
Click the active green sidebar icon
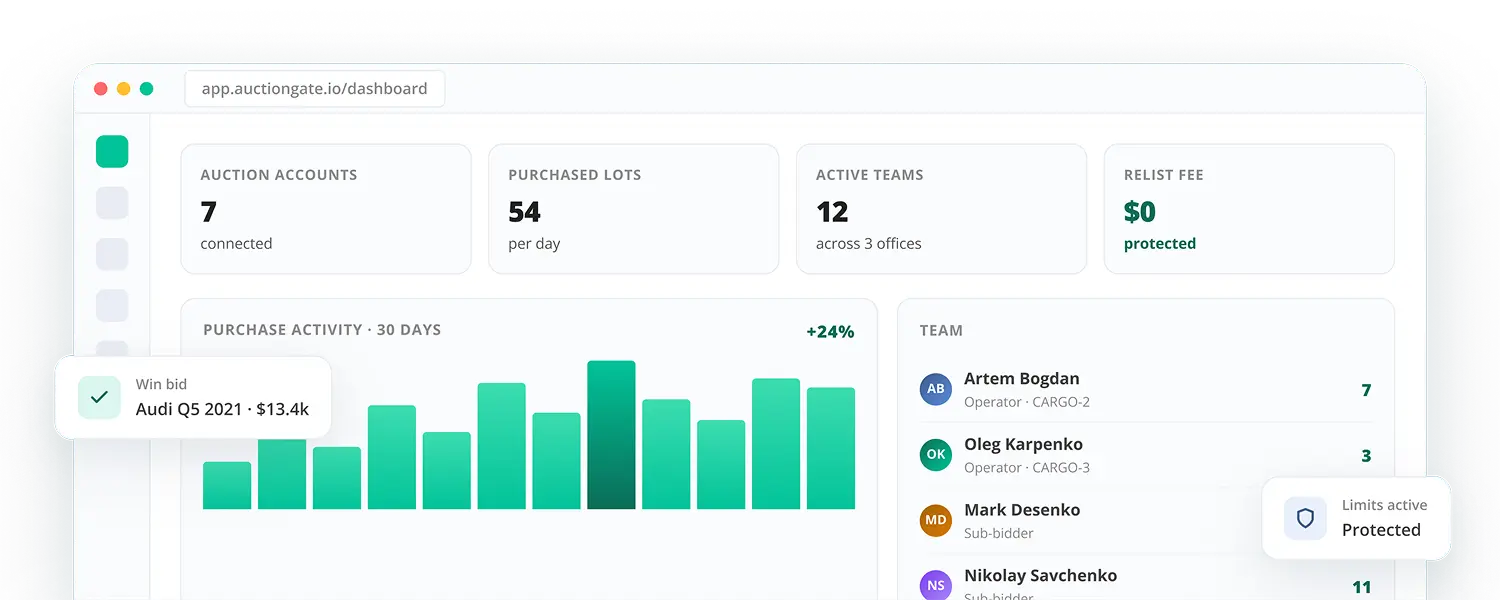[x=112, y=152]
